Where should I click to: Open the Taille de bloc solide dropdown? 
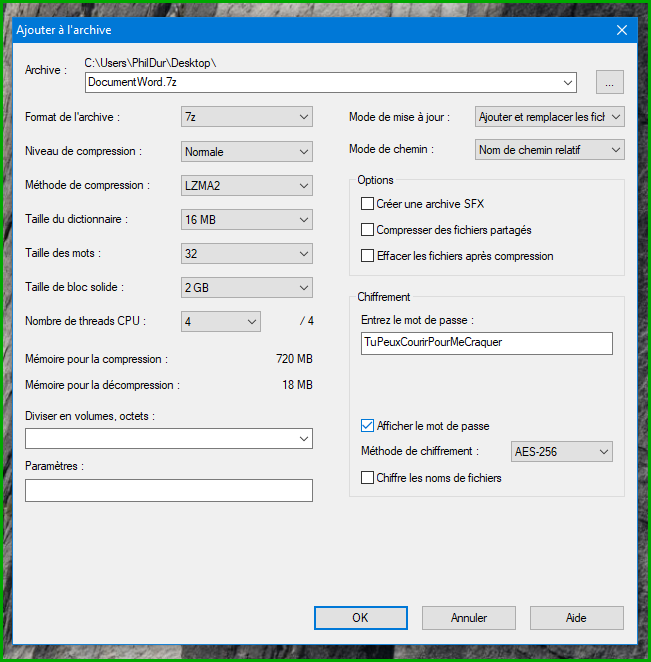pos(247,288)
